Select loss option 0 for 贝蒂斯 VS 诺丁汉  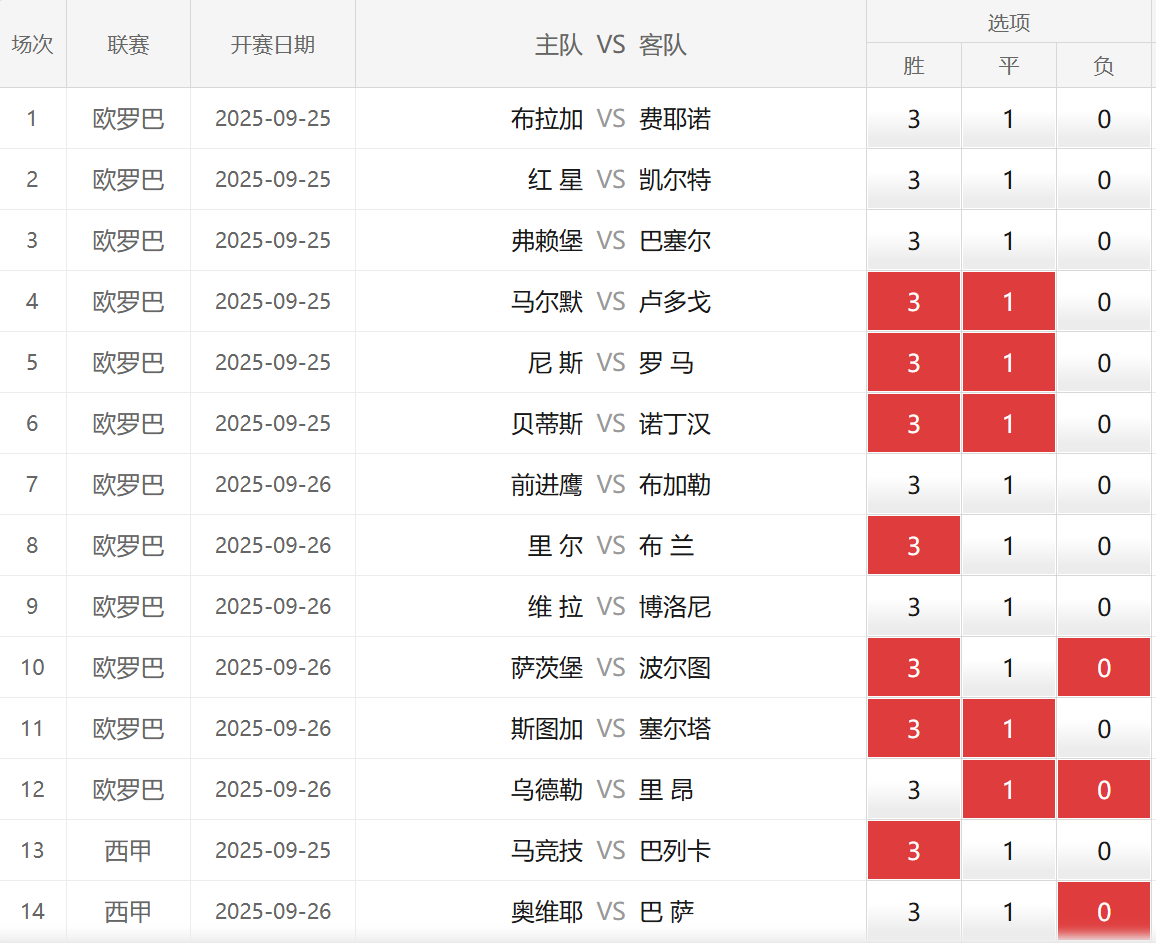[x=1104, y=424]
